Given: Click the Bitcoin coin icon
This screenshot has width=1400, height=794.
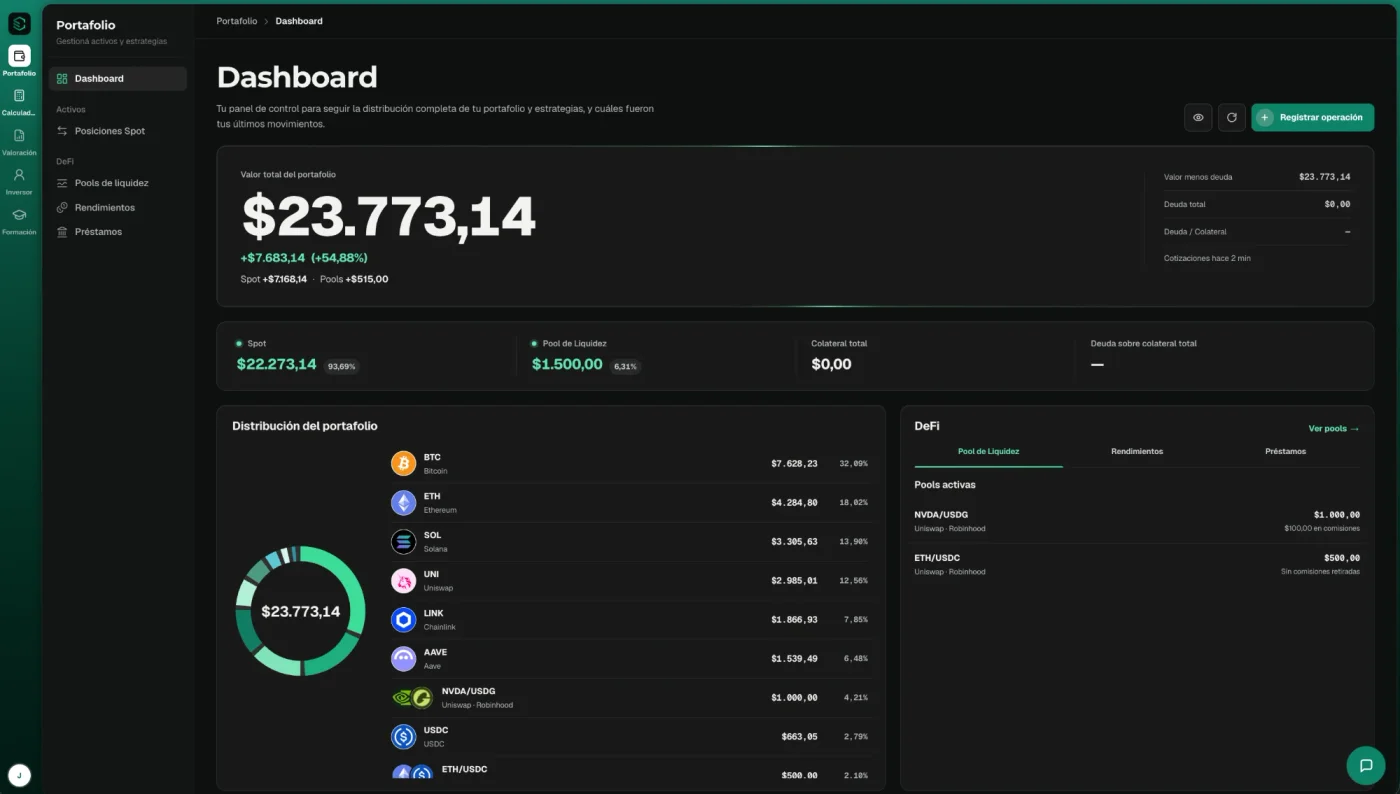Looking at the screenshot, I should (403, 464).
